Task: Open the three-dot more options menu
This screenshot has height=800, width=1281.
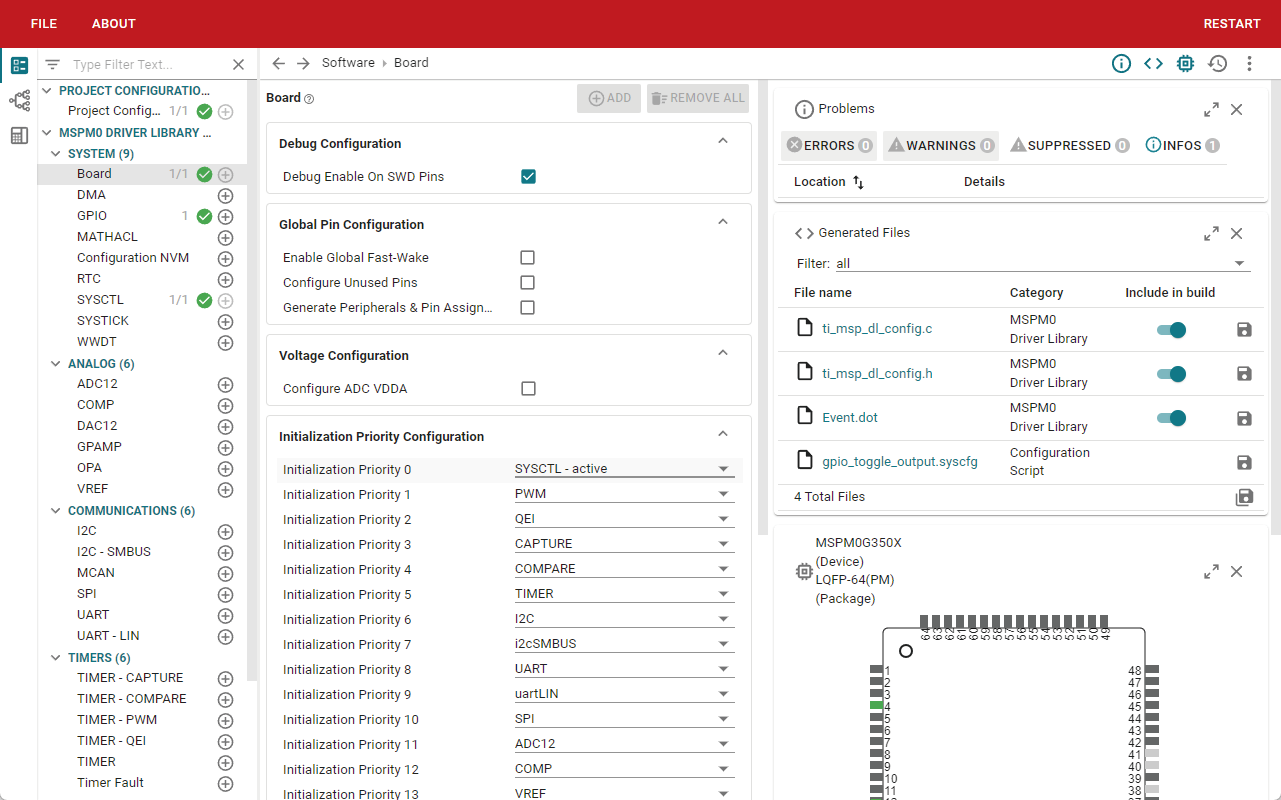Action: coord(1249,63)
